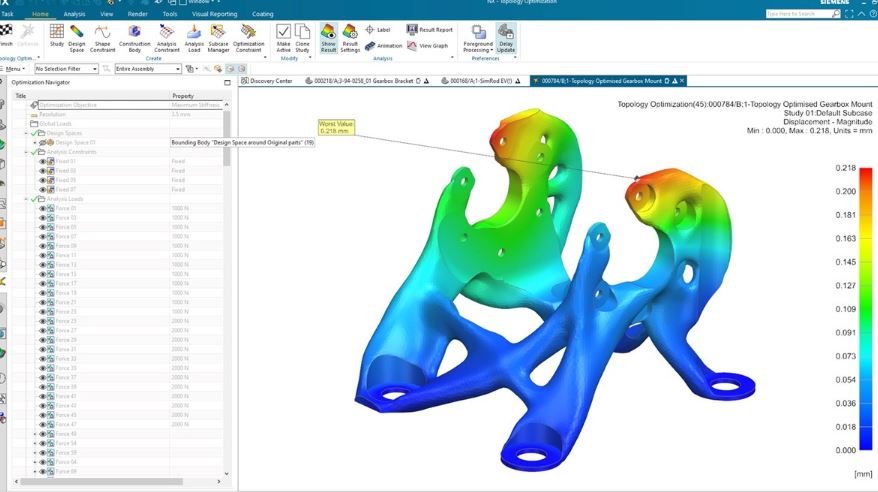Hide the Fixed 01 constraint via eye icon
This screenshot has height=492, width=878.
(x=43, y=161)
